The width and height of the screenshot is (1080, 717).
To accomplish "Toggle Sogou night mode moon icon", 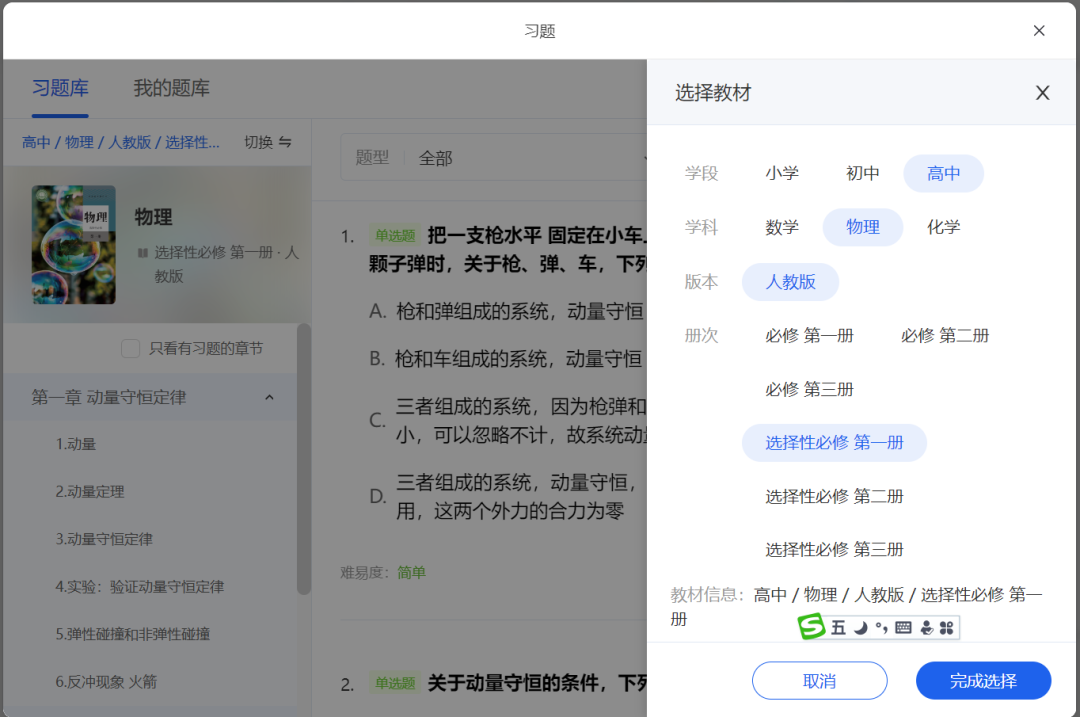I will [860, 627].
